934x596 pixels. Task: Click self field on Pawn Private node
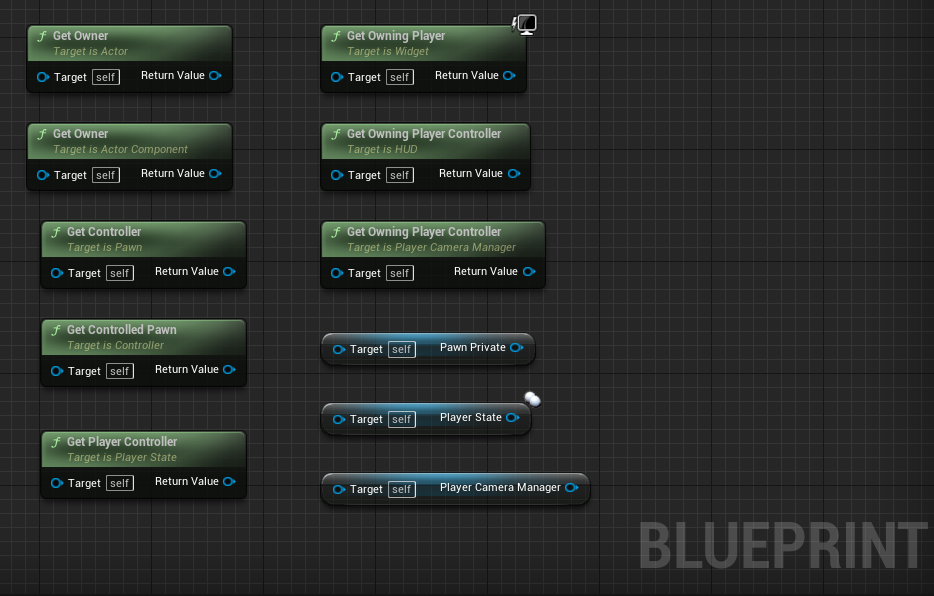(401, 350)
